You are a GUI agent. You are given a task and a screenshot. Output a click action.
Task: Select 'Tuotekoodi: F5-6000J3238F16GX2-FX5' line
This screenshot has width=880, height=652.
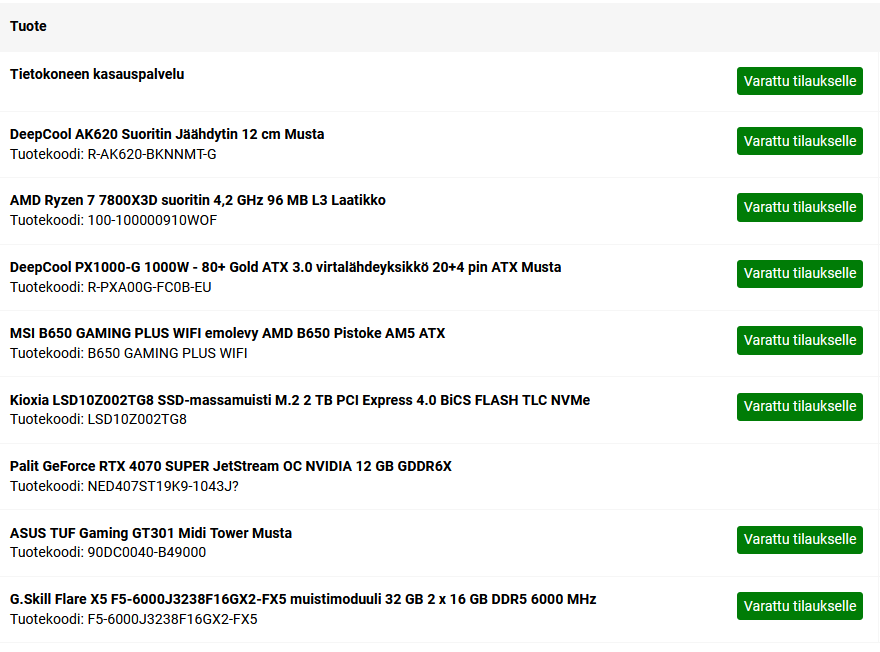[x=134, y=619]
